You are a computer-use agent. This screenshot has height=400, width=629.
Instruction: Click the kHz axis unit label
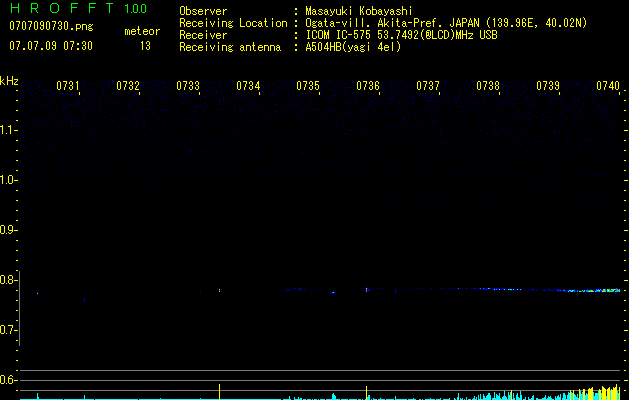pyautogui.click(x=9, y=81)
